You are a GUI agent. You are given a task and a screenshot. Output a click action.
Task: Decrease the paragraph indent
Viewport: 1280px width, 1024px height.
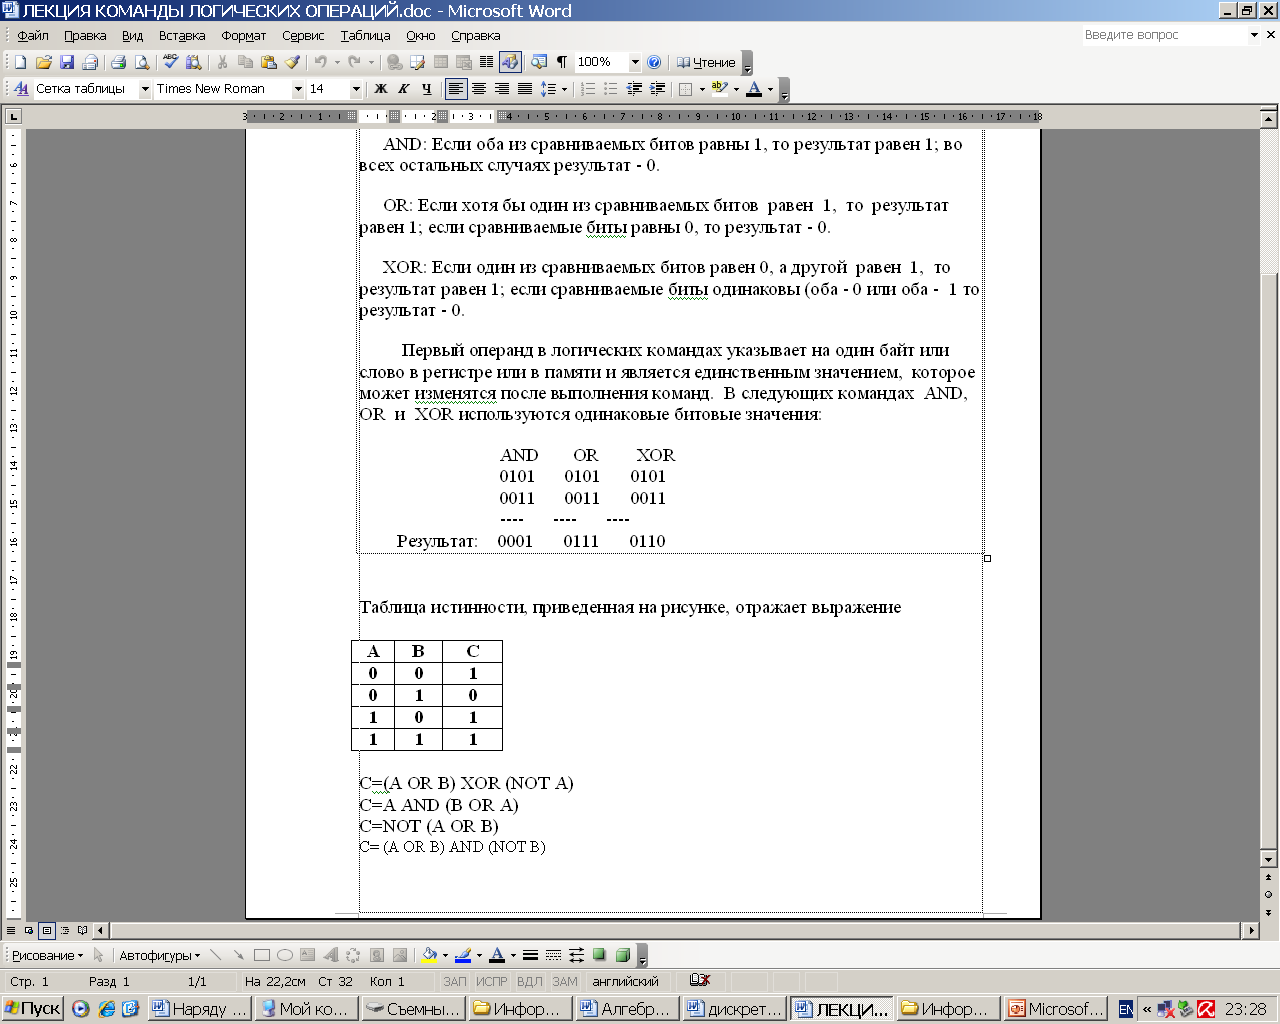pyautogui.click(x=634, y=89)
